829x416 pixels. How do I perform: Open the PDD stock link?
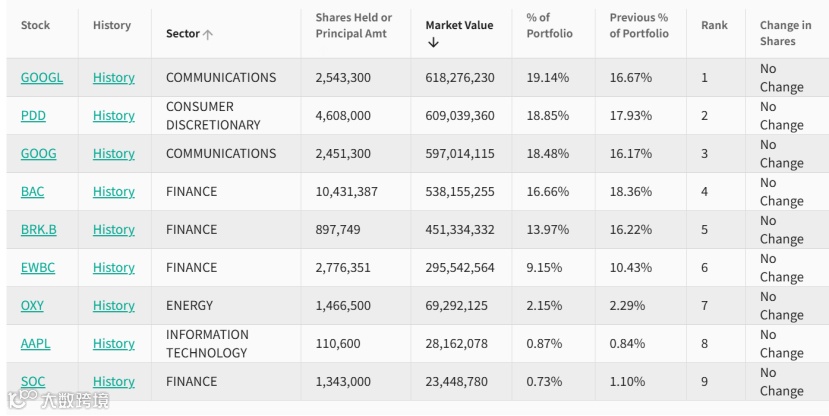(33, 116)
